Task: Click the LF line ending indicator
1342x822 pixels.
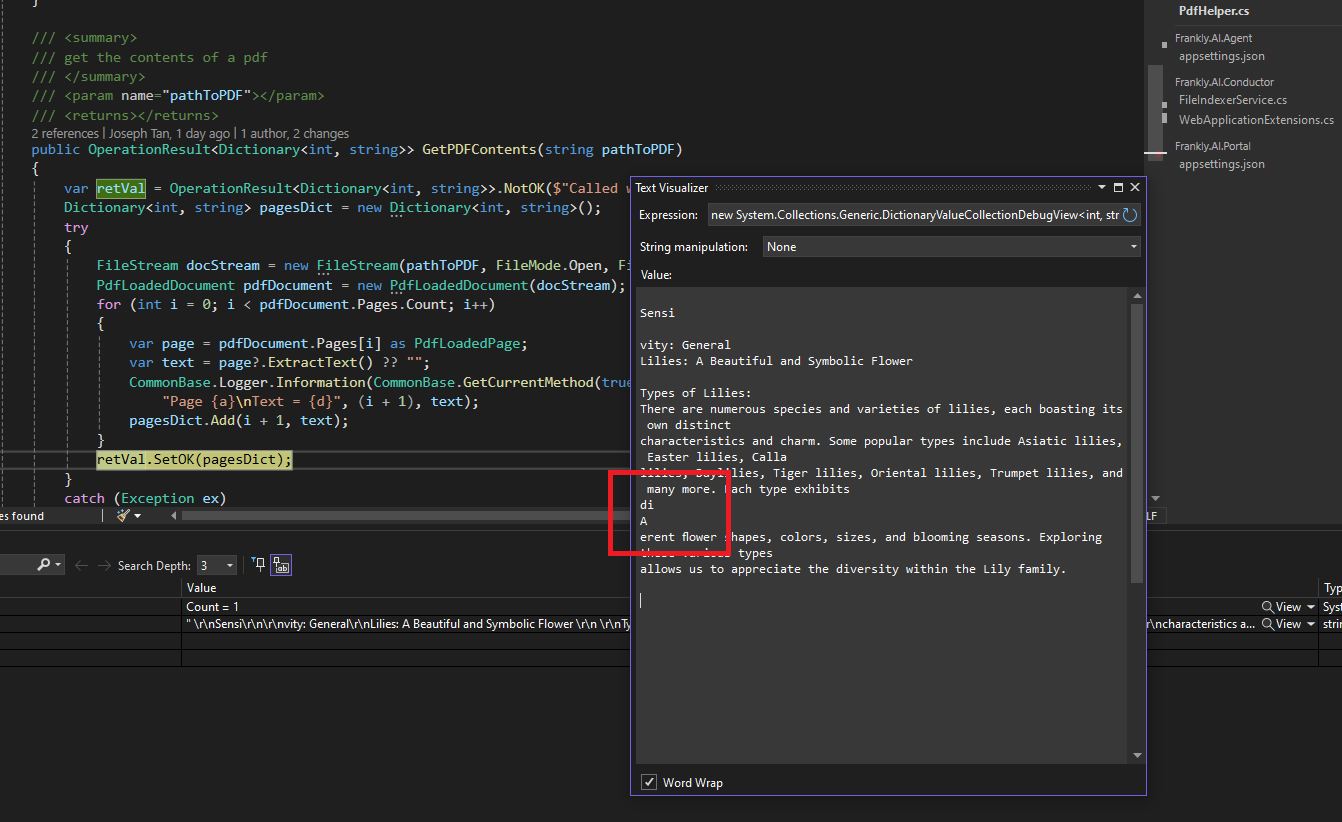Action: (1150, 516)
